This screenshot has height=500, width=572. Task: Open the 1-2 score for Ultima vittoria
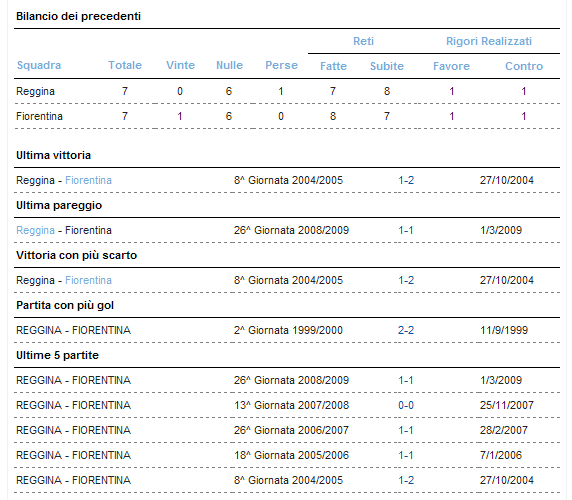coord(406,180)
